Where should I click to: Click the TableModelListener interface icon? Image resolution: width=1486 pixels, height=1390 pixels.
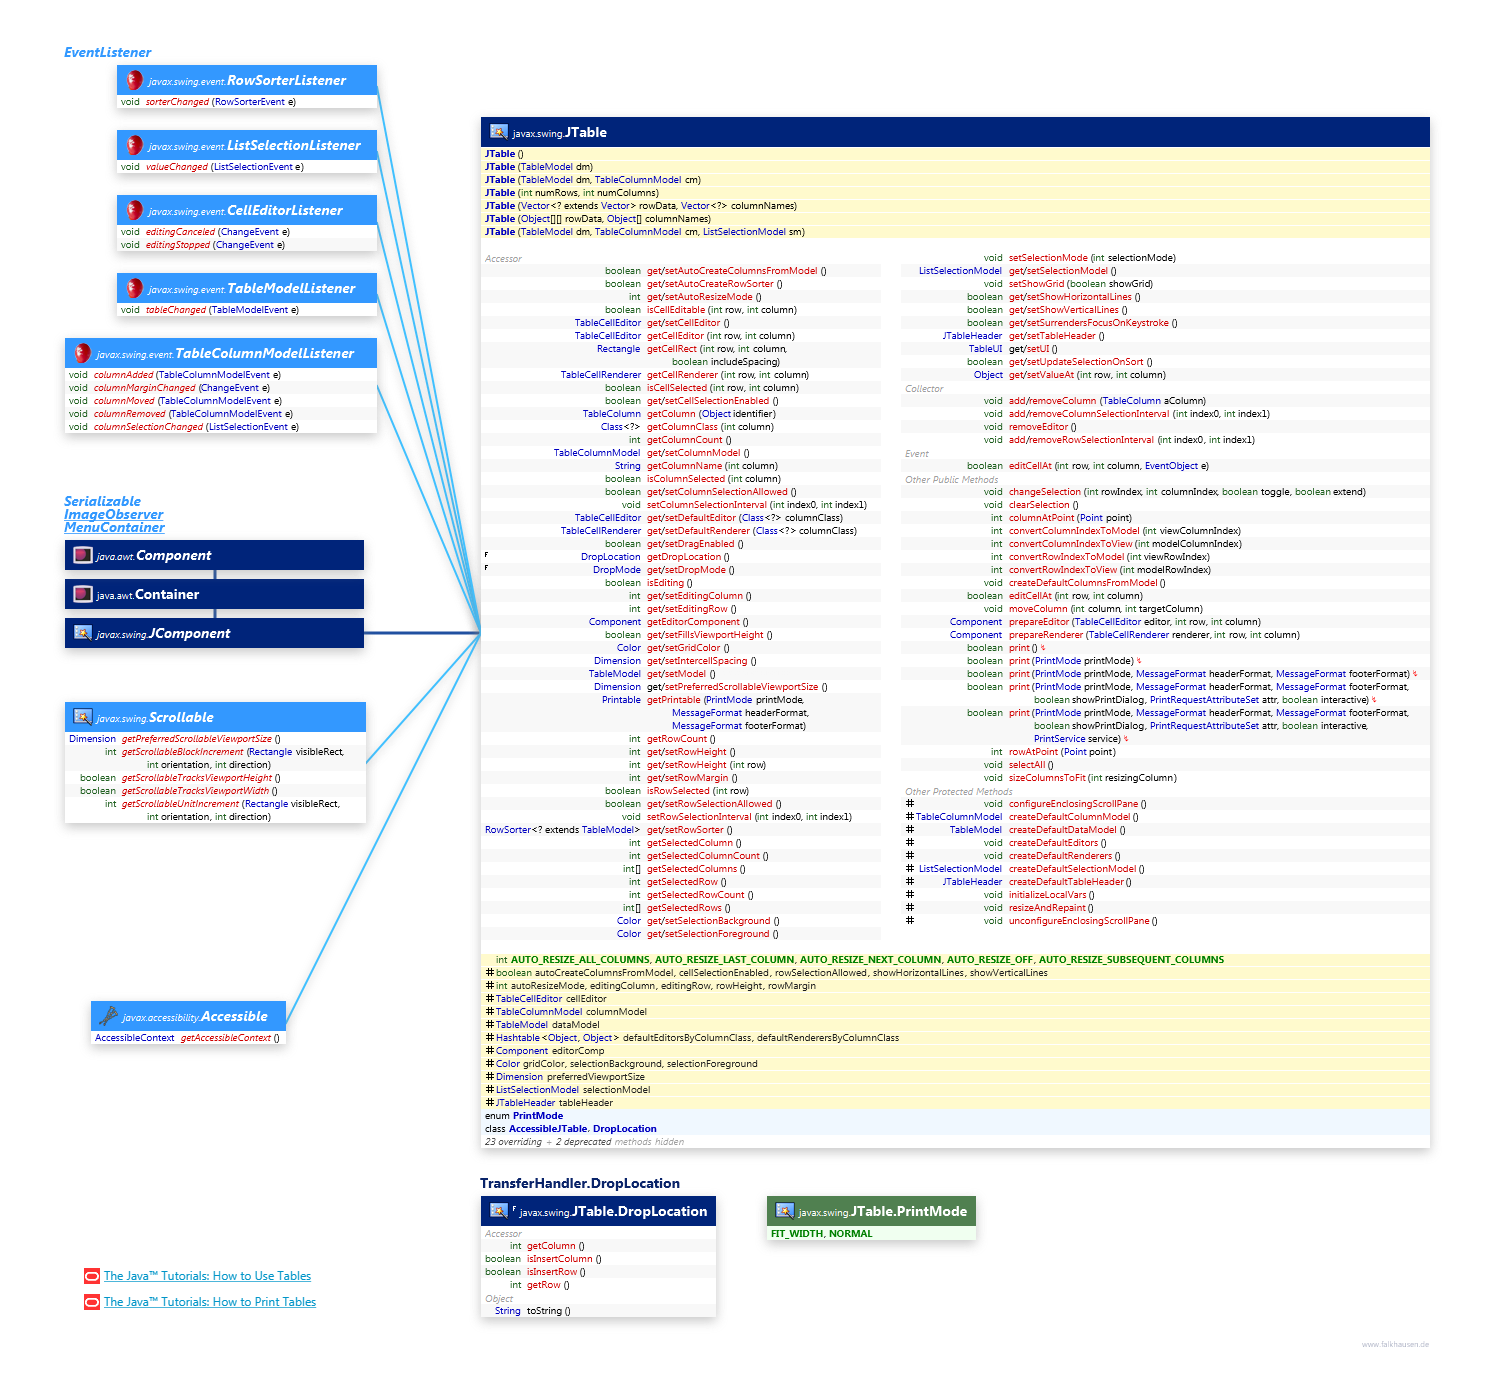coord(134,288)
